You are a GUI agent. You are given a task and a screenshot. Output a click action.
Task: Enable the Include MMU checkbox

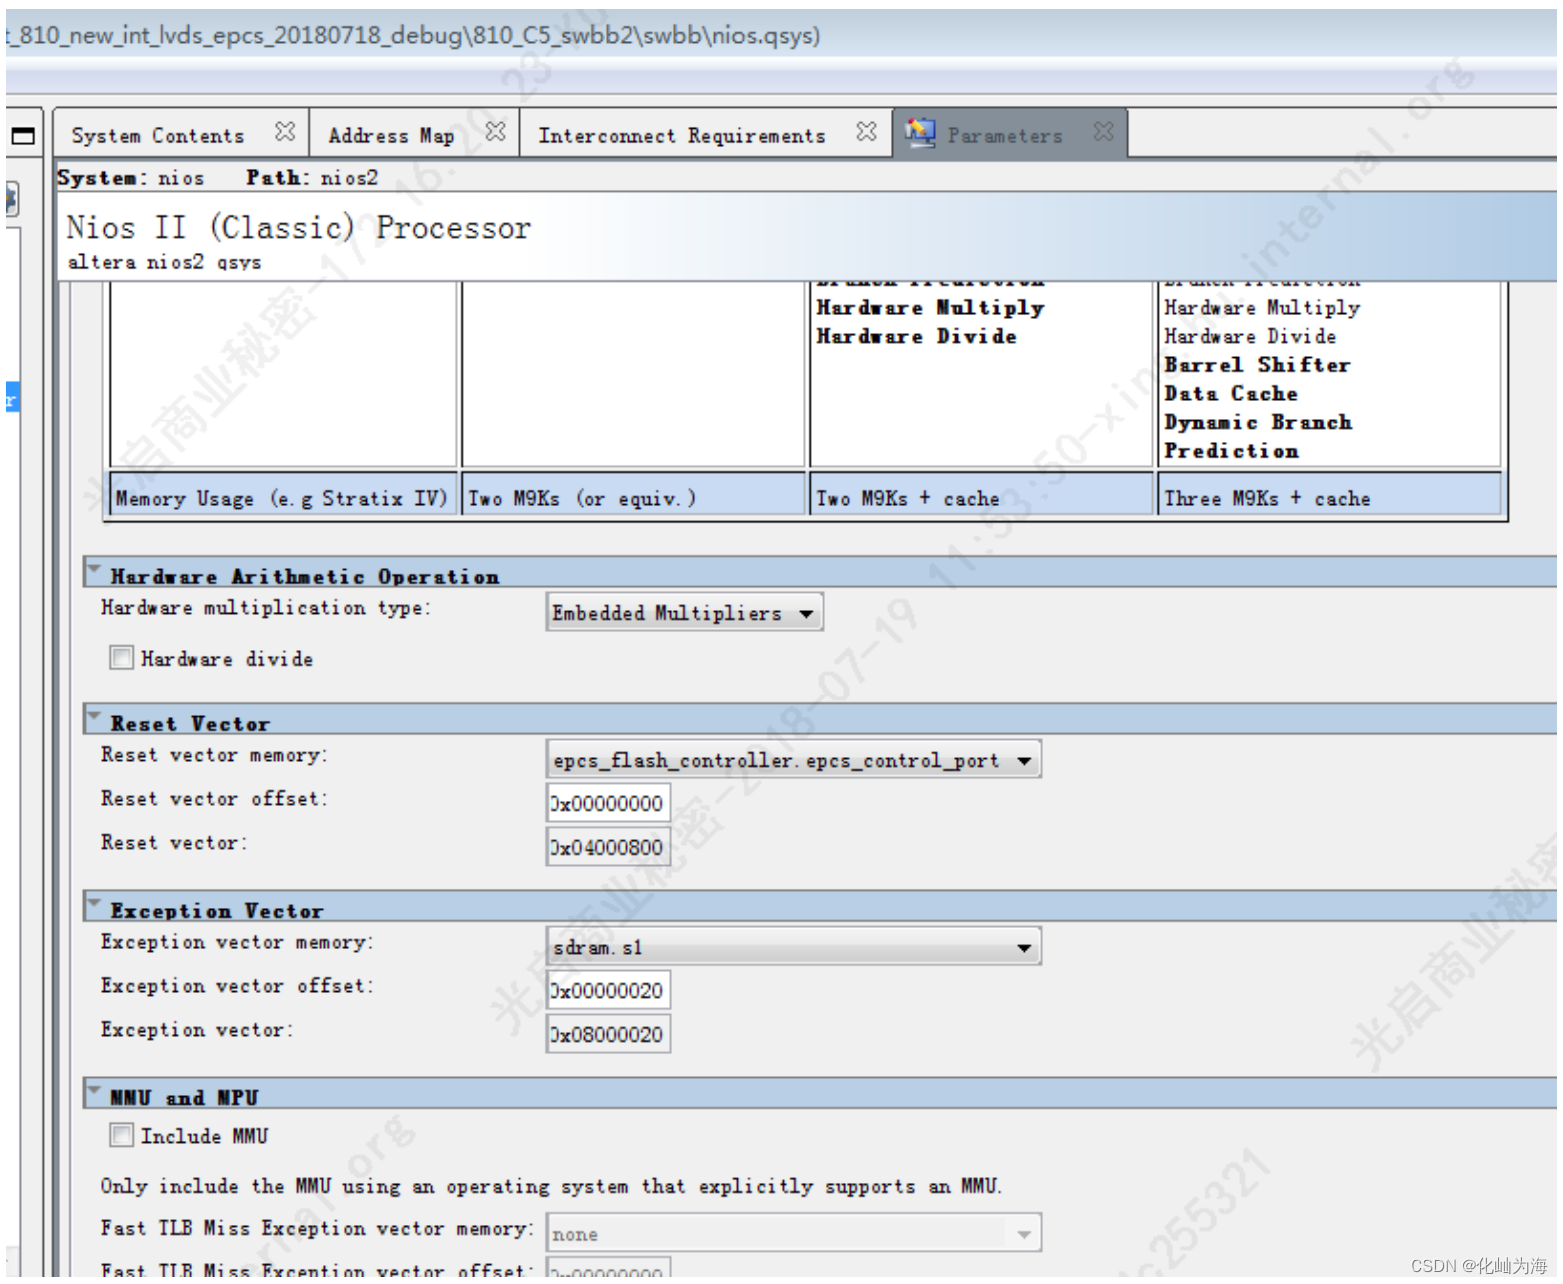pyautogui.click(x=121, y=1135)
